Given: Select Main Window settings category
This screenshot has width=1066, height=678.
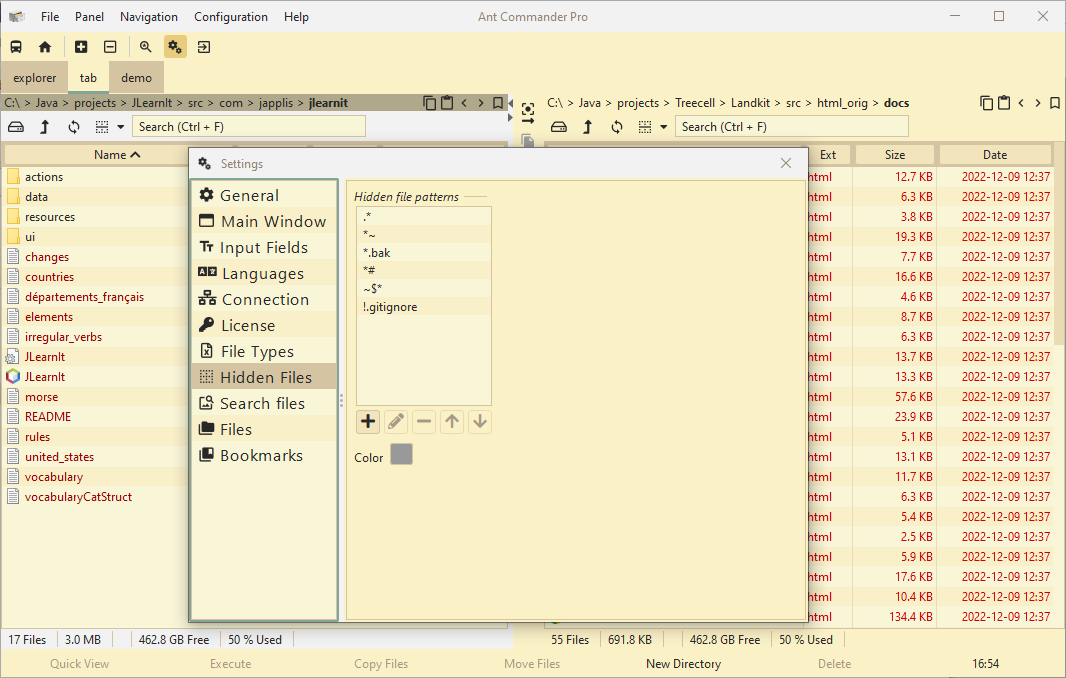Looking at the screenshot, I should tap(264, 221).
